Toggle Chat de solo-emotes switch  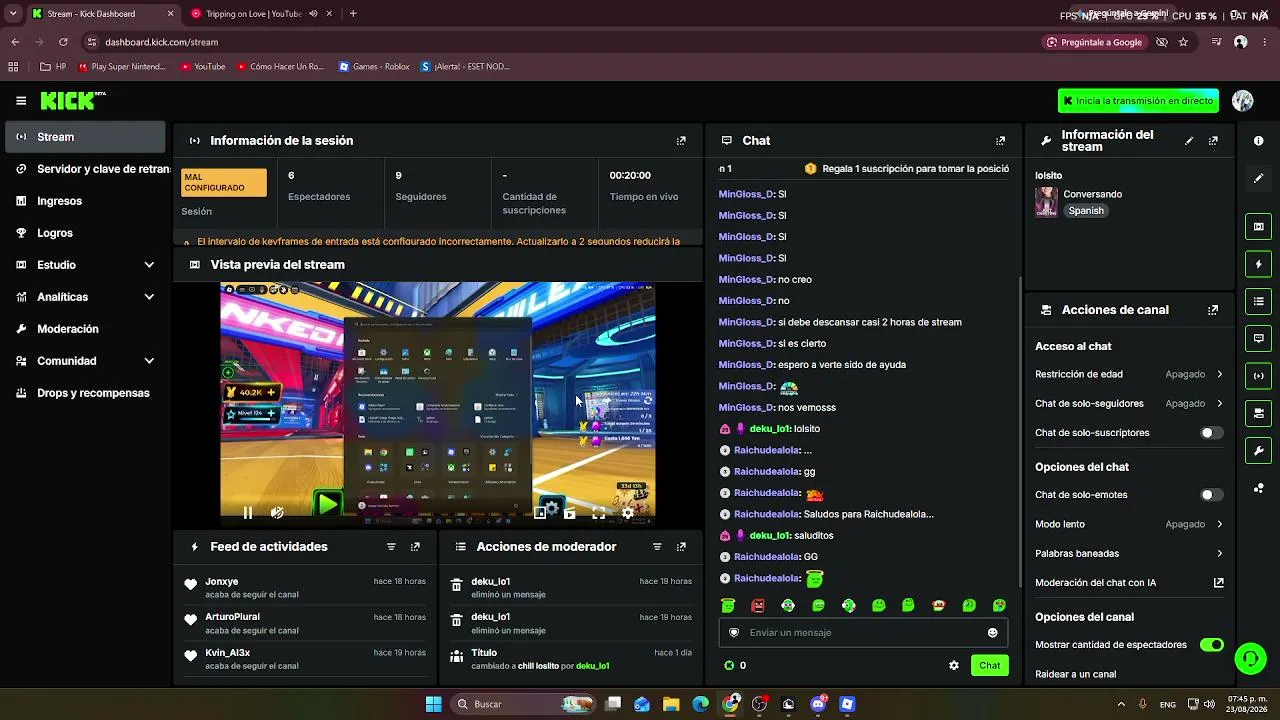[x=1211, y=495]
